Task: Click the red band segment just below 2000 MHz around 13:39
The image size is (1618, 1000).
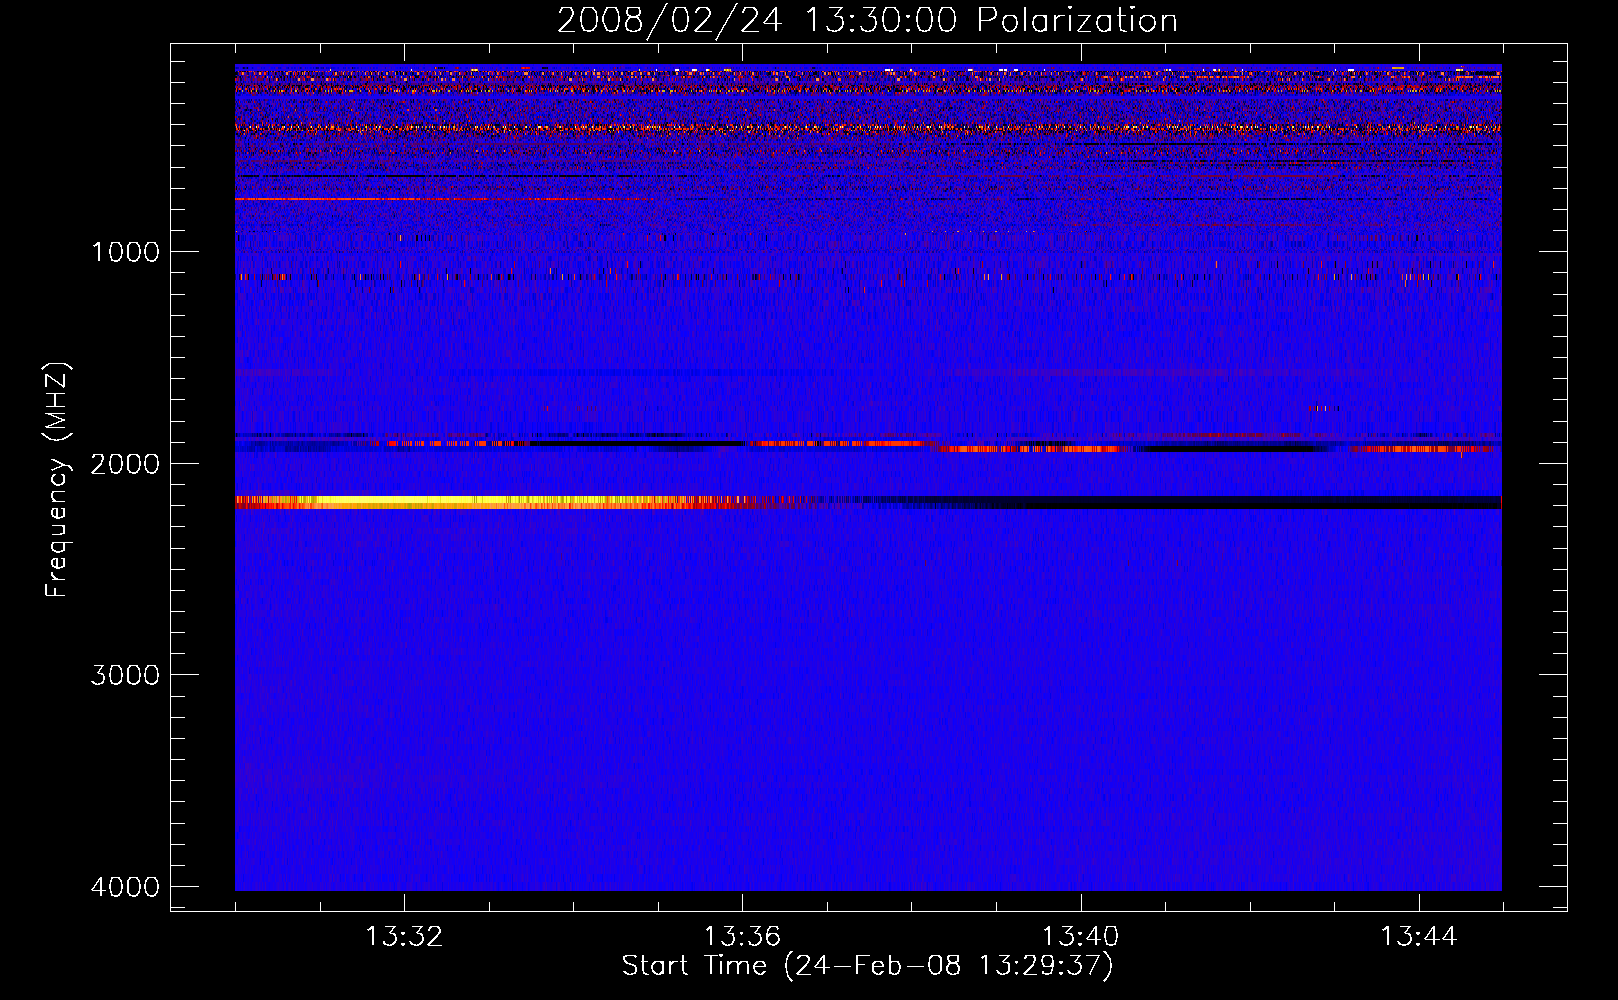Action: point(1030,449)
